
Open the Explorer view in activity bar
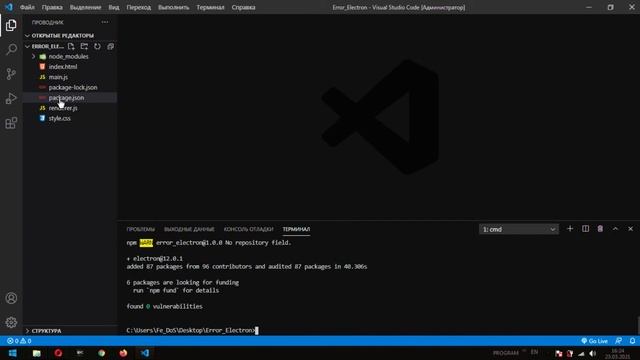coord(11,25)
